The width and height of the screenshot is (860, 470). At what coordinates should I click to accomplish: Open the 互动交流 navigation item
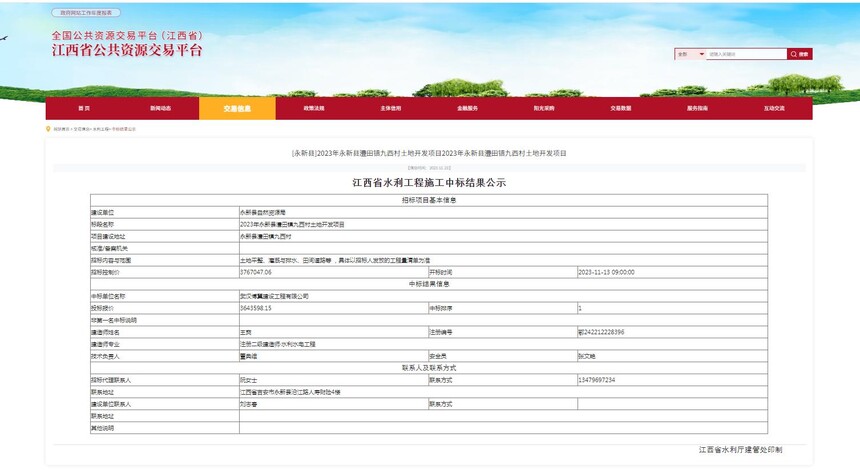coord(774,108)
